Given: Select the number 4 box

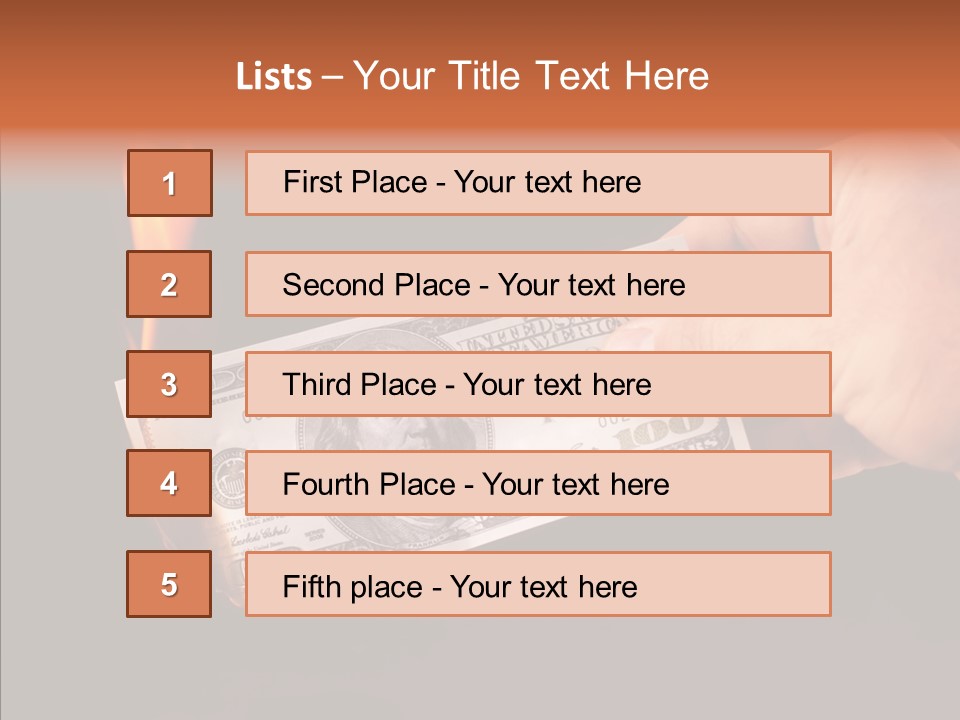Looking at the screenshot, I should (170, 483).
